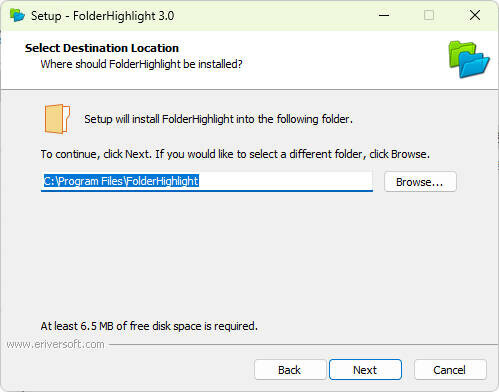Minimize the setup window
Viewport: 499px width, 392px height.
point(384,15)
